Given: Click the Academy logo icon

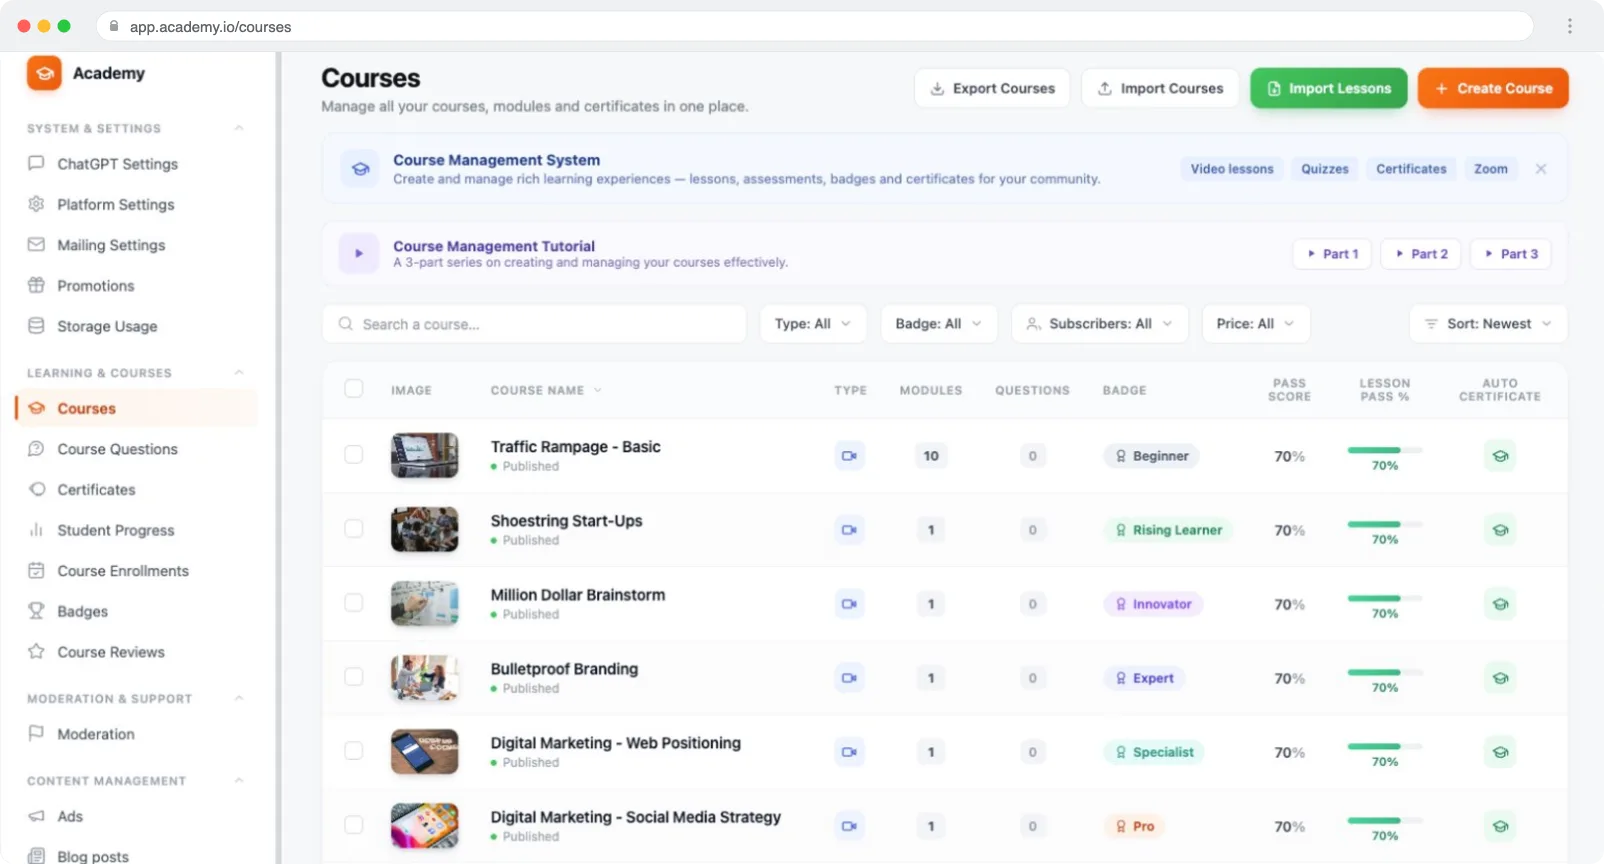Looking at the screenshot, I should 44,73.
